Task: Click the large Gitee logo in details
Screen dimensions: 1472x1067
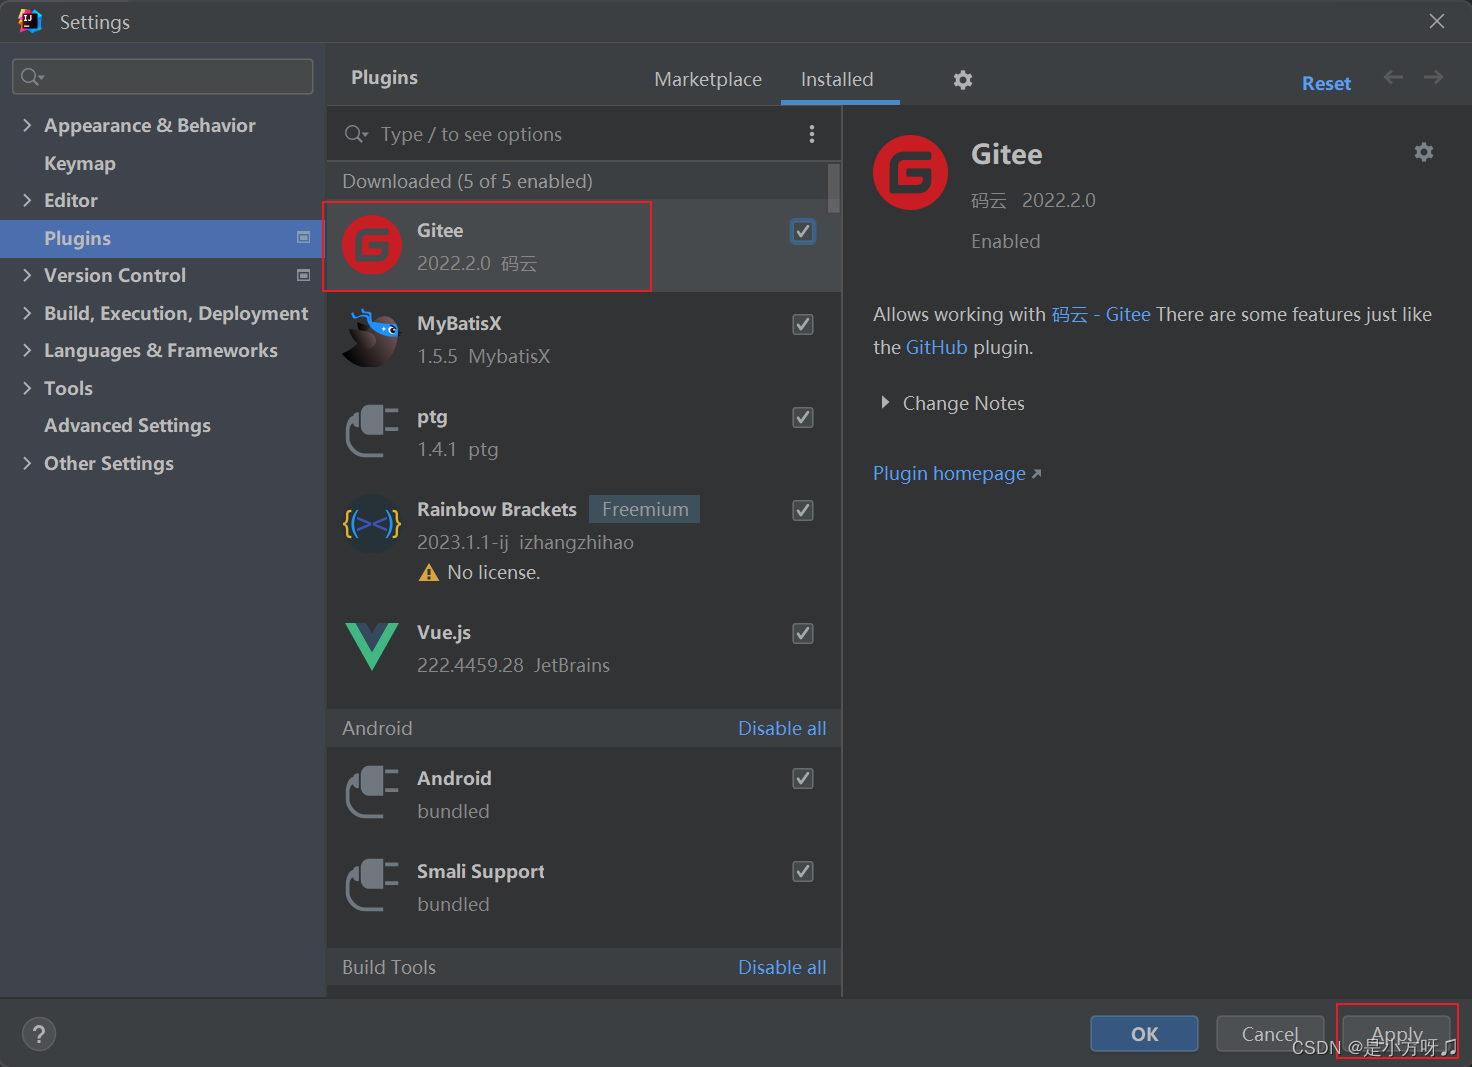Action: [x=910, y=172]
